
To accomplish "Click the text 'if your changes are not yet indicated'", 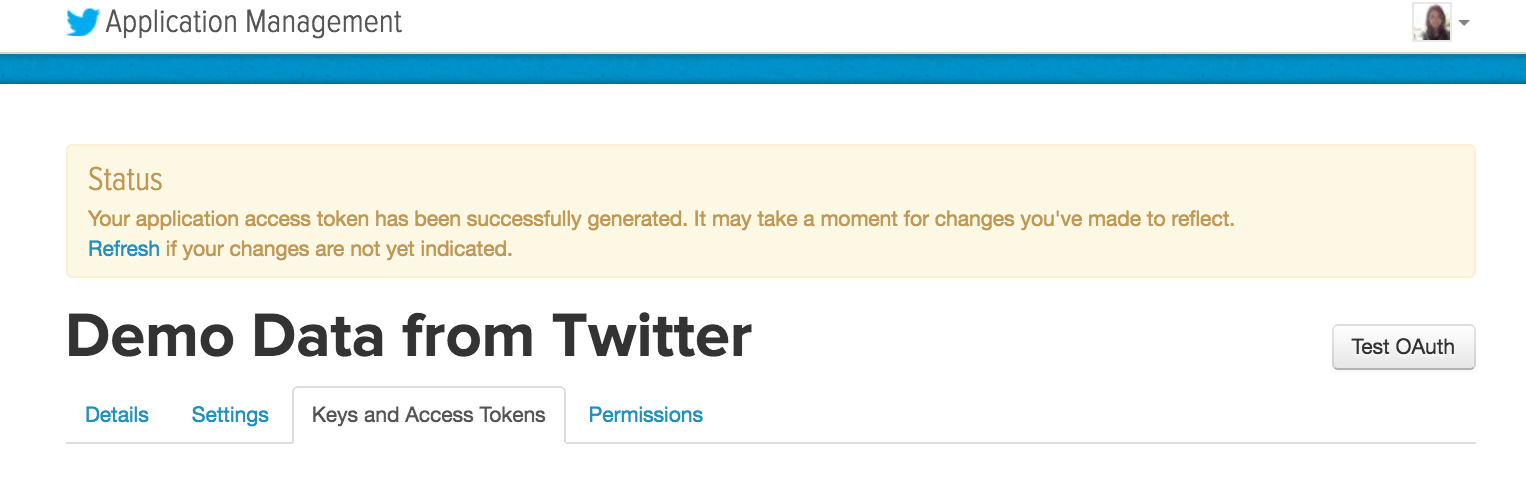I will pyautogui.click(x=339, y=249).
